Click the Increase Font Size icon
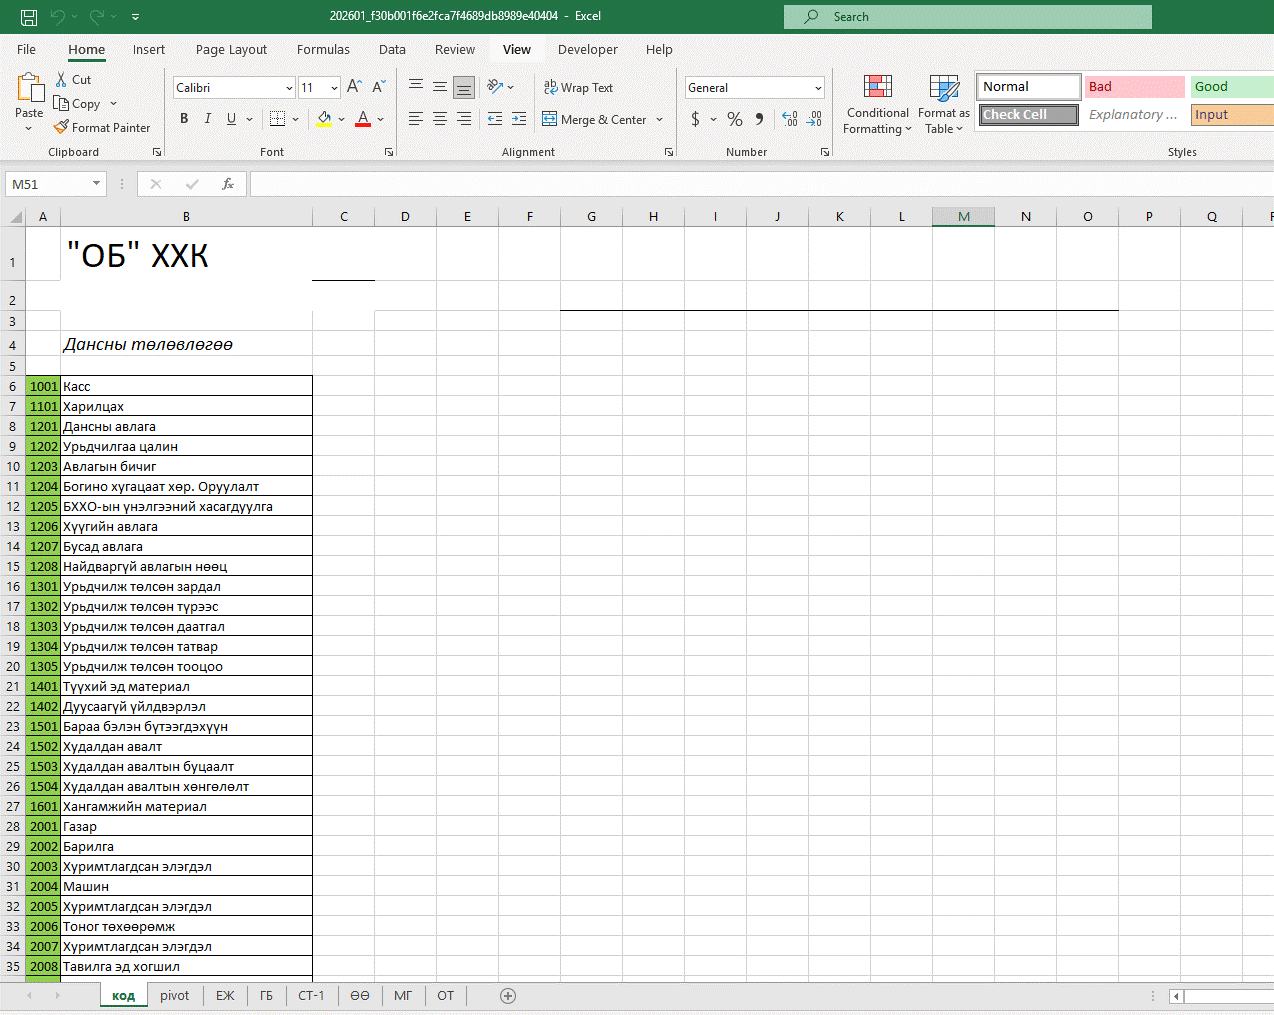The width and height of the screenshot is (1274, 1015). click(354, 87)
